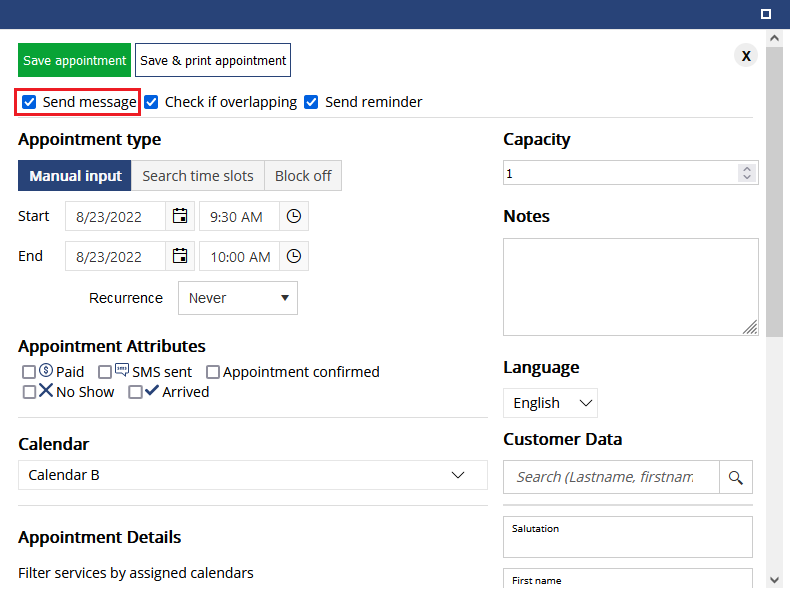The height and width of the screenshot is (593, 790).
Task: Click the Appointment Attributes heading
Action: [x=112, y=346]
